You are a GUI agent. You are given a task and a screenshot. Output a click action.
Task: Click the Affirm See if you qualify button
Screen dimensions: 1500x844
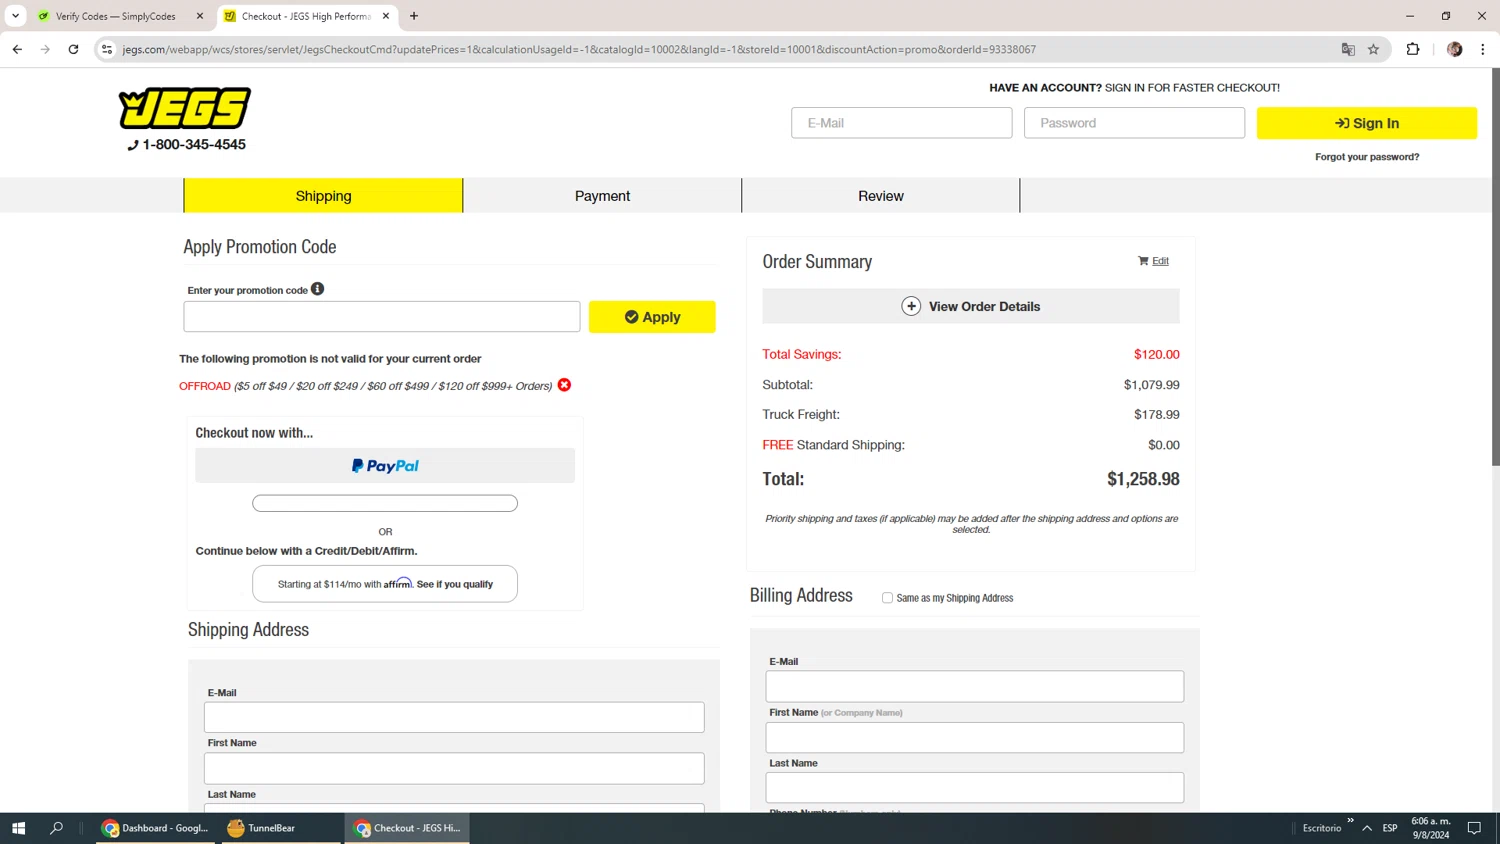click(385, 584)
